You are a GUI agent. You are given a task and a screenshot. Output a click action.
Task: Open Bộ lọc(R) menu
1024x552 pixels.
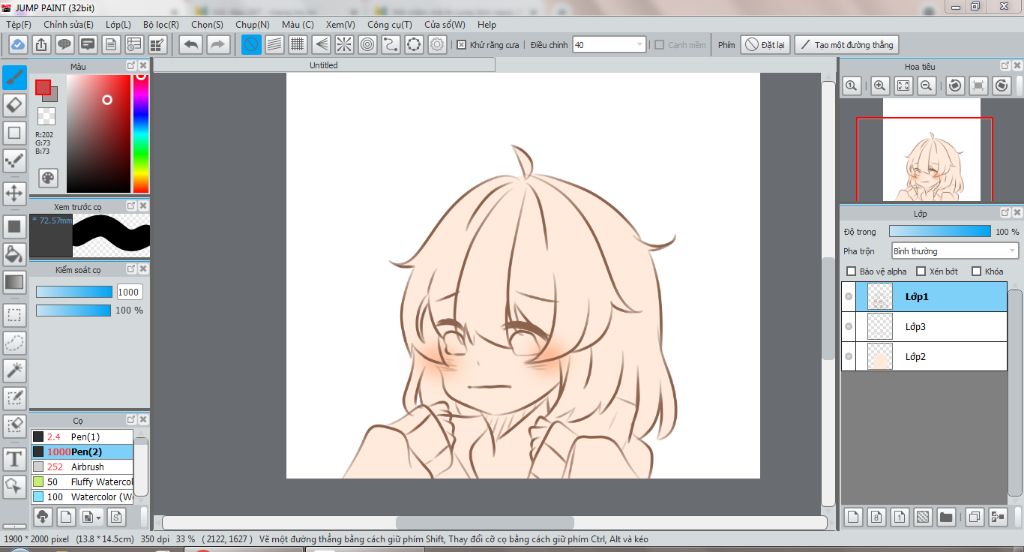tap(161, 24)
